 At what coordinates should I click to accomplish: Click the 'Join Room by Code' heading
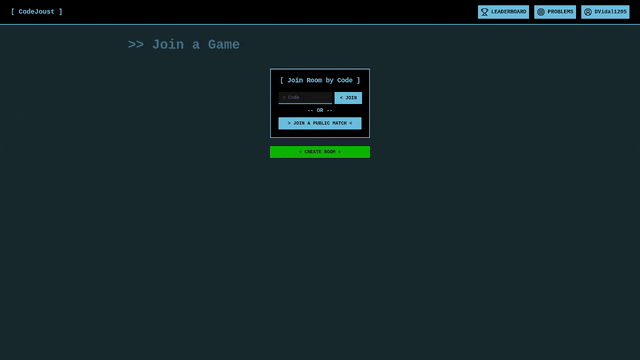click(x=320, y=80)
